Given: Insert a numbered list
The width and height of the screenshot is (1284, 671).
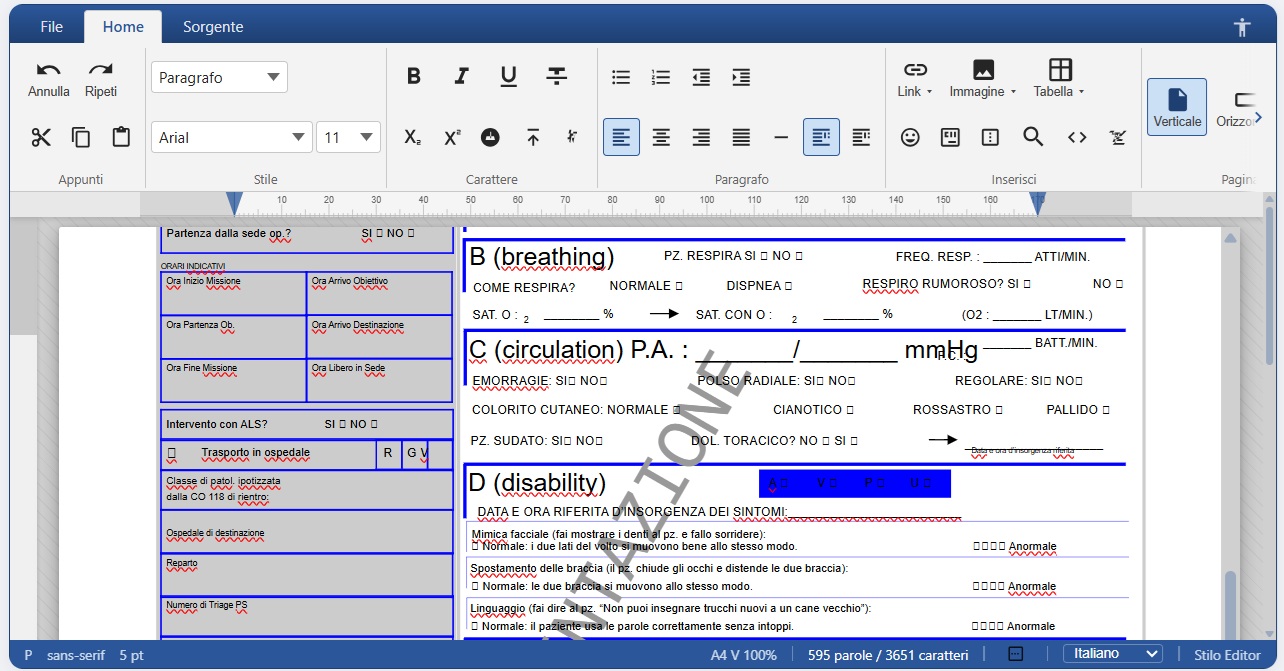Looking at the screenshot, I should [661, 77].
